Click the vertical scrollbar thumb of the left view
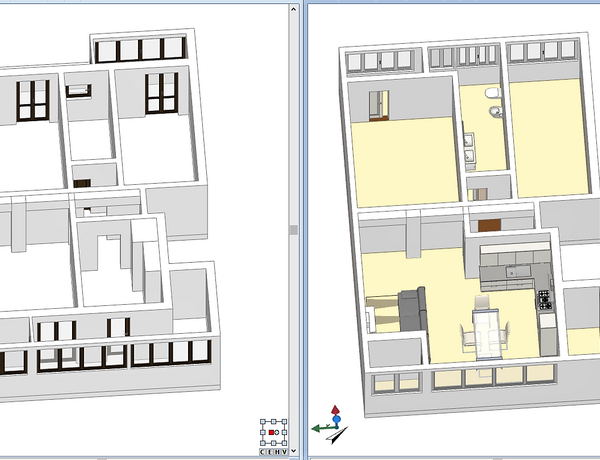 (293, 229)
